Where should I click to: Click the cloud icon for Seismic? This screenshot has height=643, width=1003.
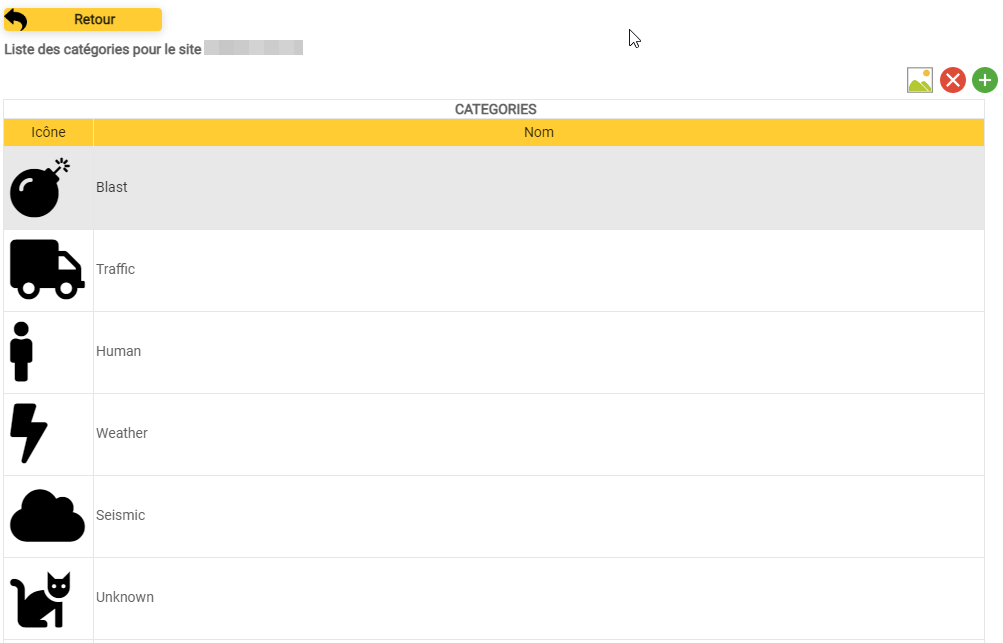pos(47,516)
